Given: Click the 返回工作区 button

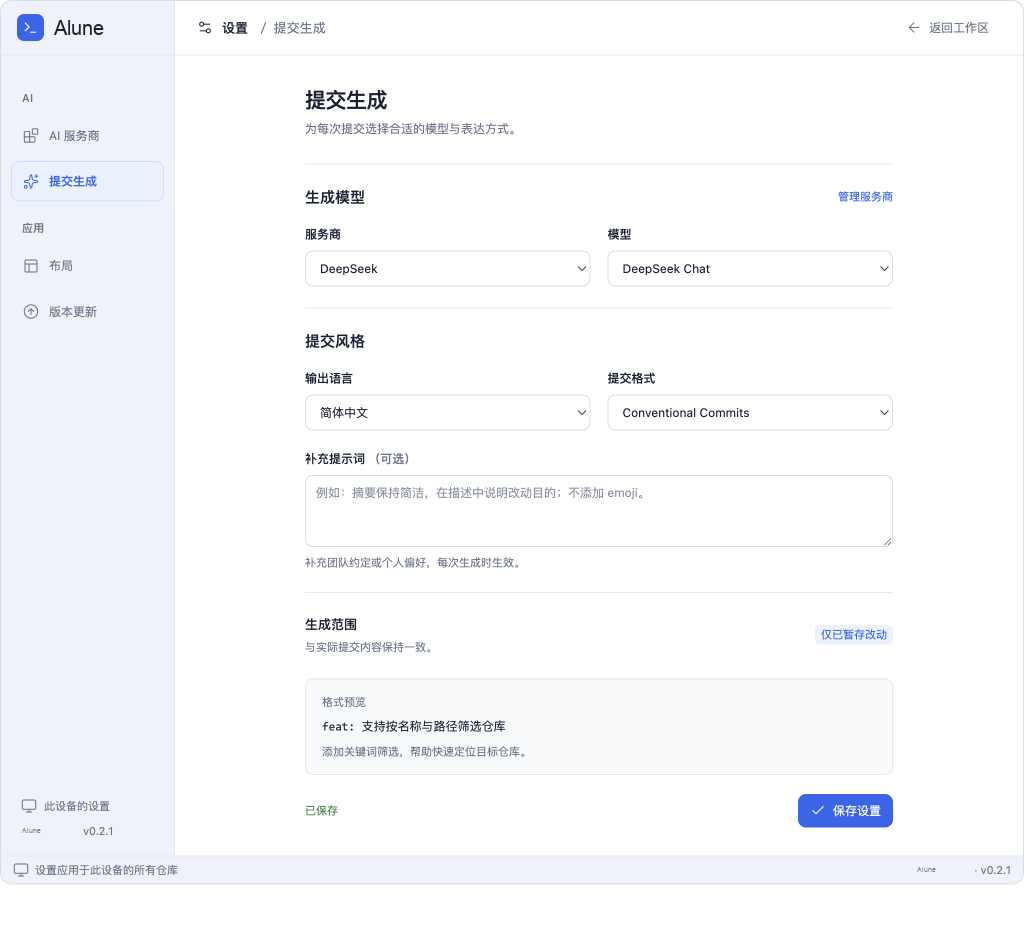Looking at the screenshot, I should tap(948, 27).
